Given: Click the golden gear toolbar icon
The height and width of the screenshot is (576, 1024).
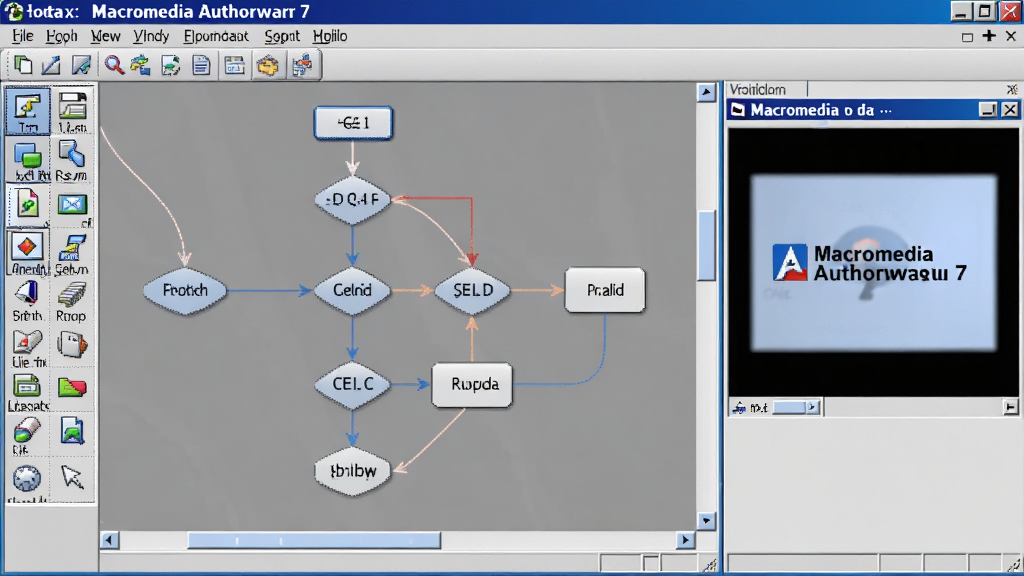Looking at the screenshot, I should tap(268, 65).
